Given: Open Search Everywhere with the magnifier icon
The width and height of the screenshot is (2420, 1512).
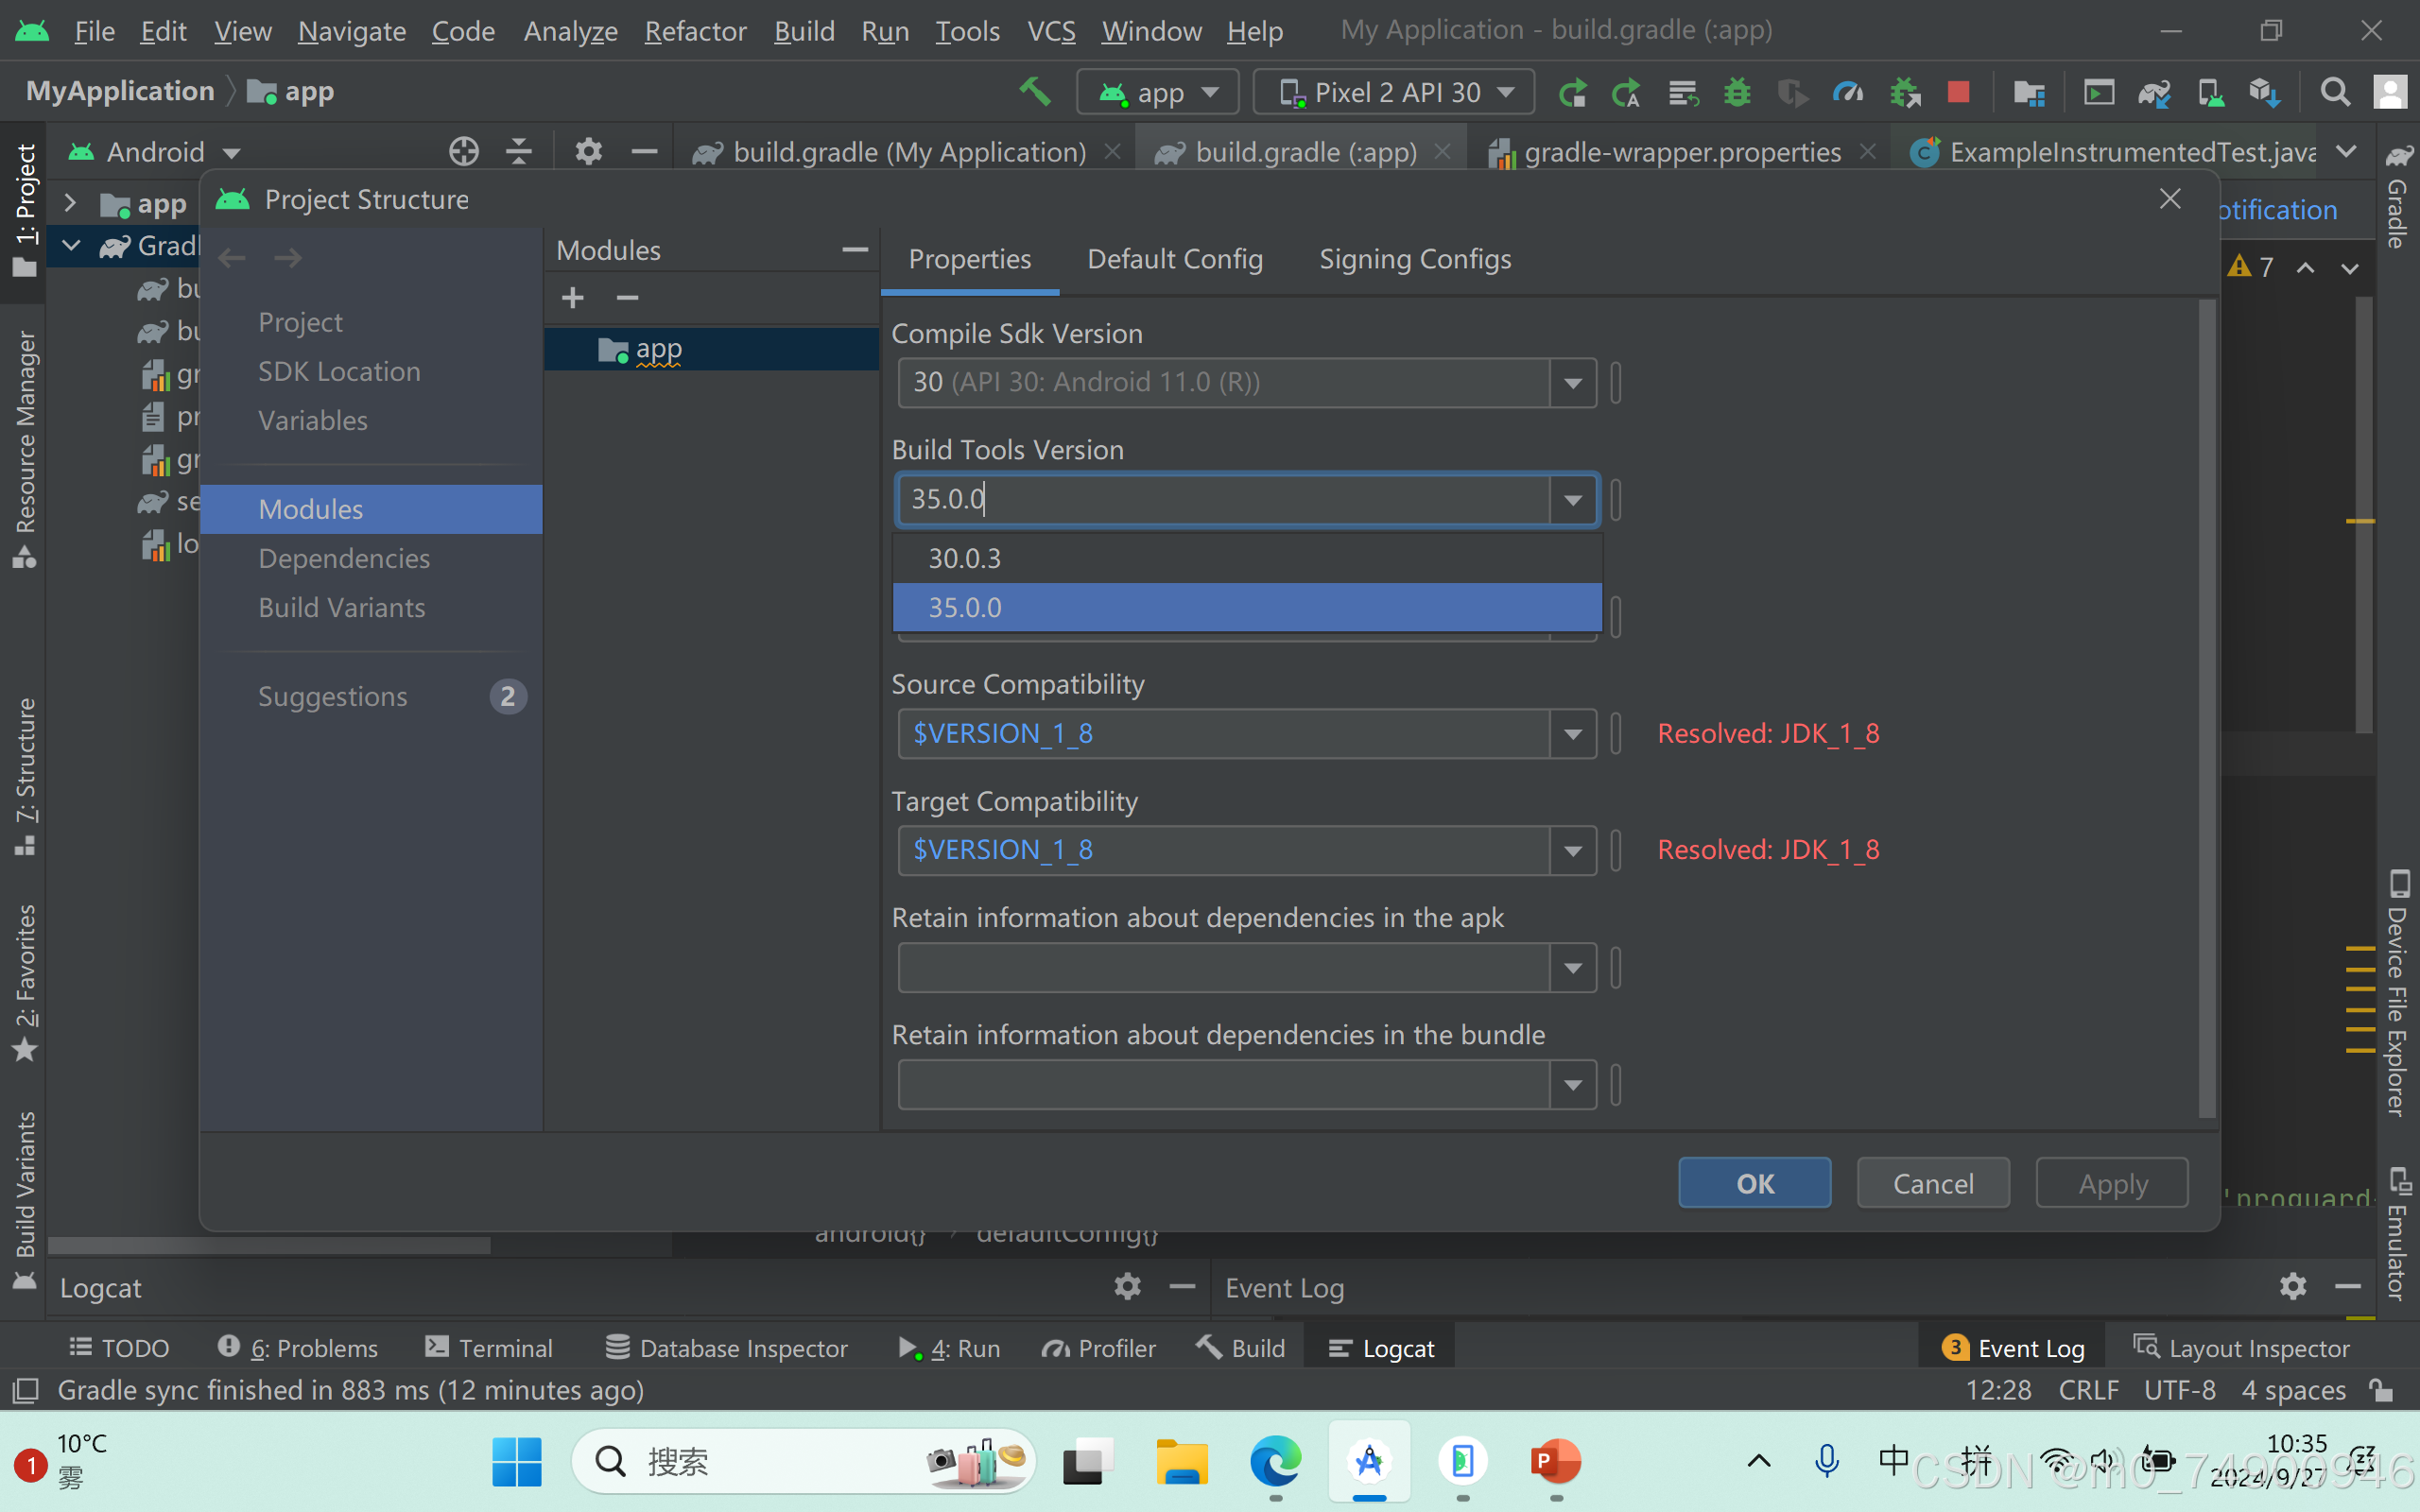Looking at the screenshot, I should pyautogui.click(x=2336, y=91).
